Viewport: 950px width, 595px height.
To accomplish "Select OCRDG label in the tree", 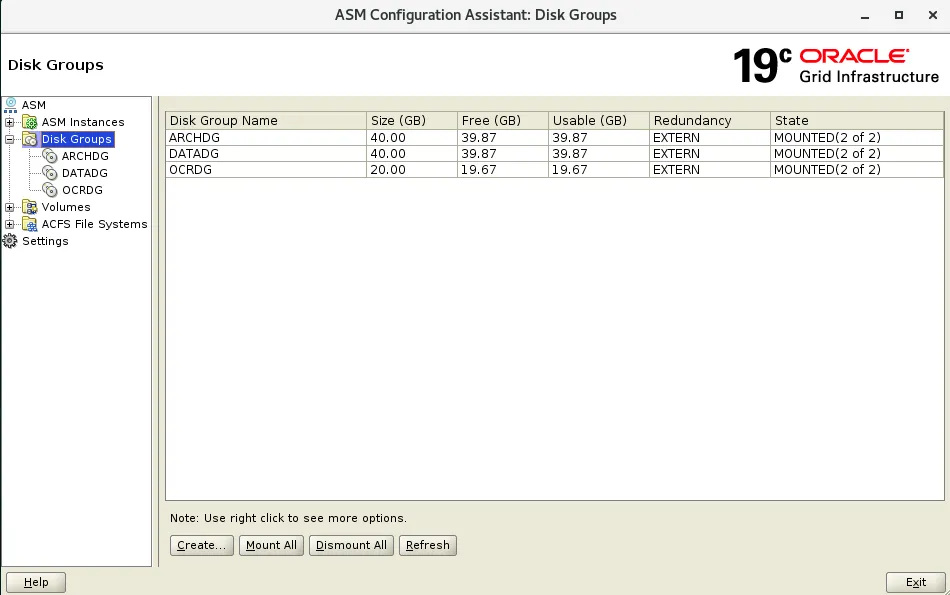I will 82,190.
